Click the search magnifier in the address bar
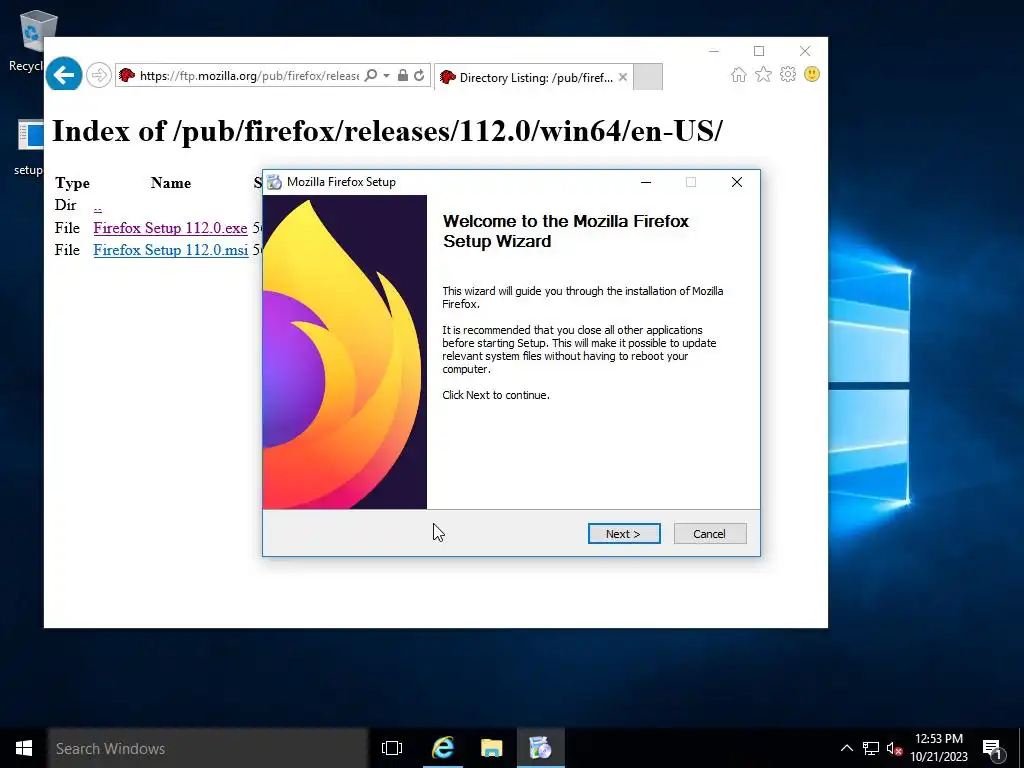The height and width of the screenshot is (768, 1024). click(x=371, y=75)
